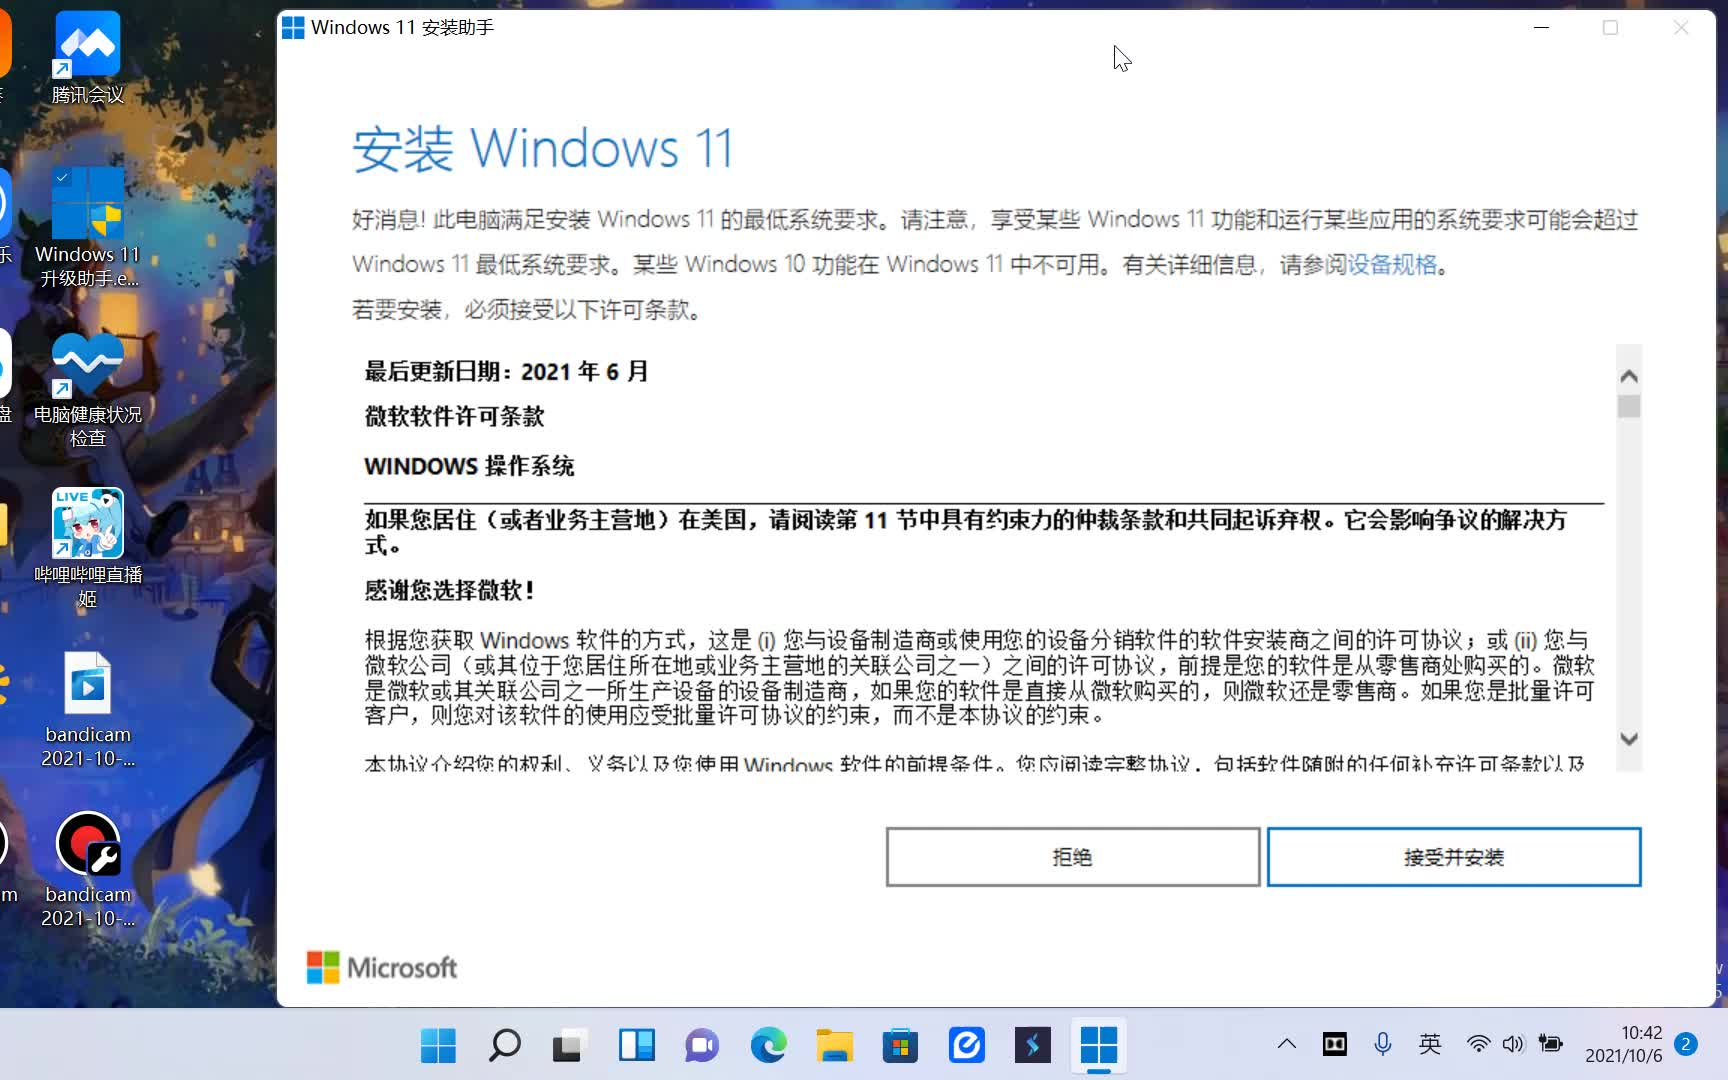Click the 接受并安装 button

point(1453,857)
